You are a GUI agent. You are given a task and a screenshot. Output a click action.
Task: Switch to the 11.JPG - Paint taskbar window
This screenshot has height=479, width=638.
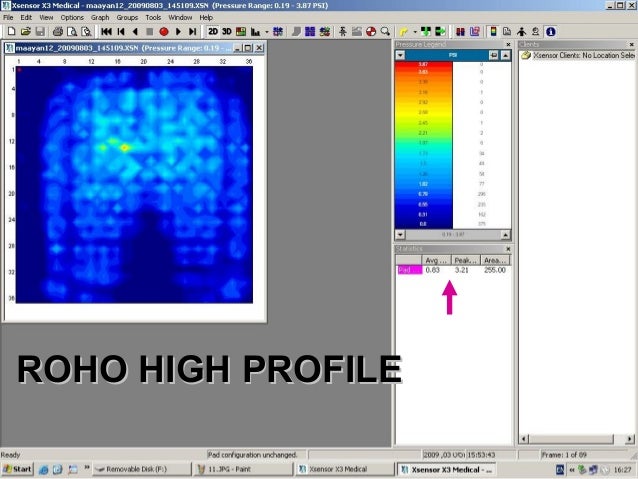click(244, 469)
